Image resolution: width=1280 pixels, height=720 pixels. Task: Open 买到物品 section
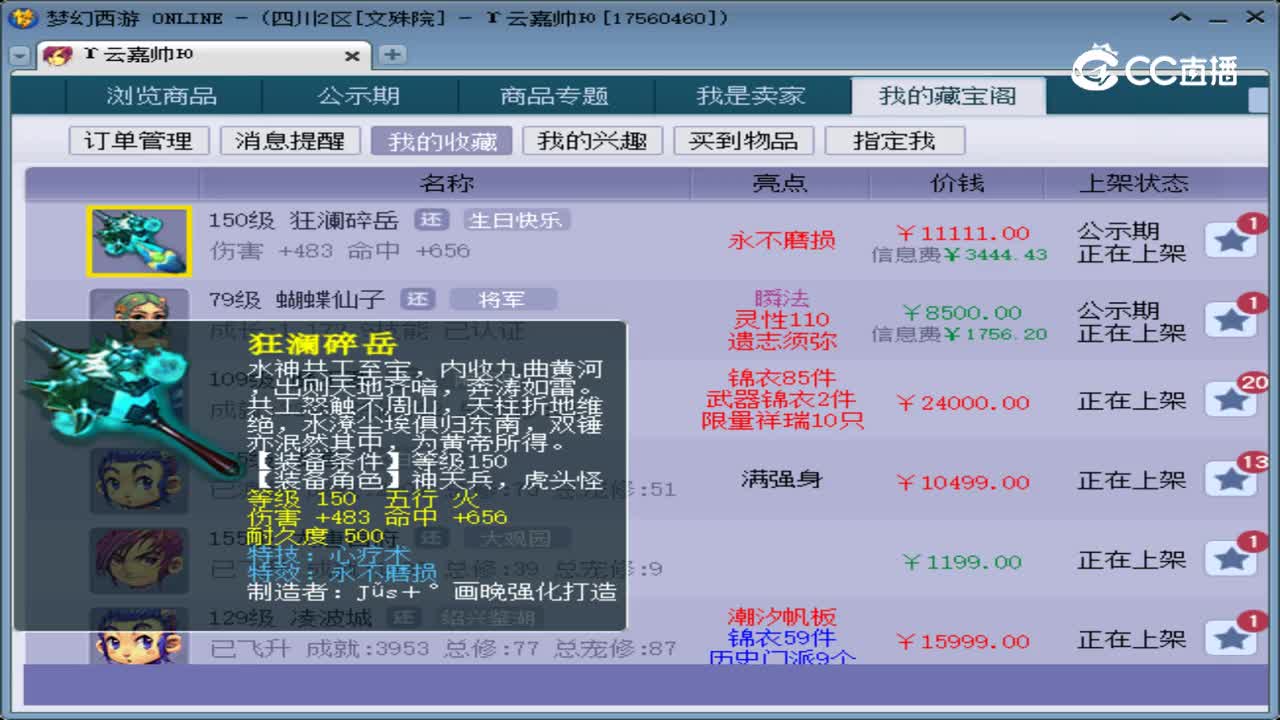[x=743, y=141]
